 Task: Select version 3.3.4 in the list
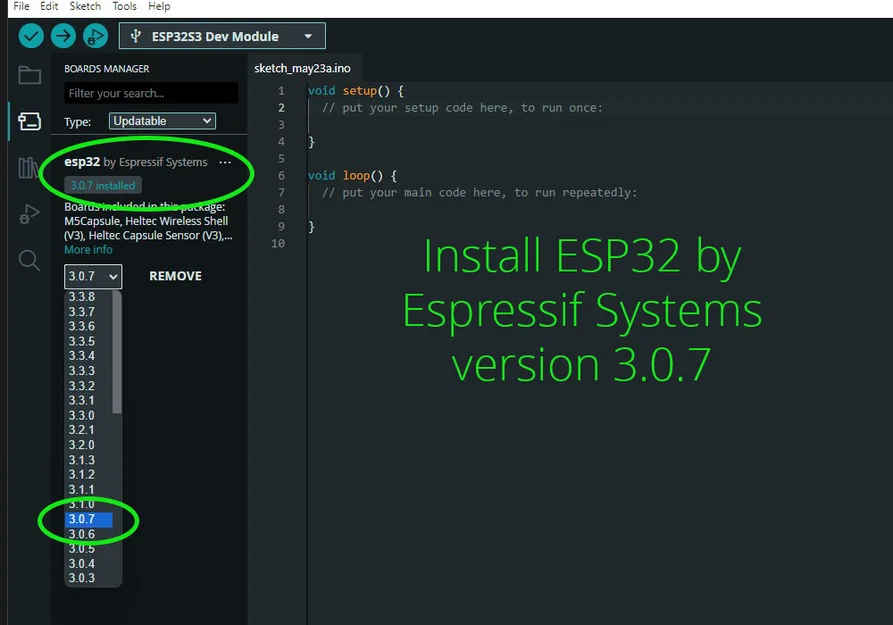(88, 356)
